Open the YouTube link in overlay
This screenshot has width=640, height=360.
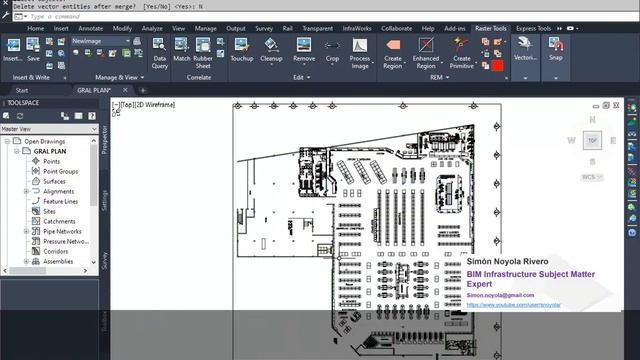[x=513, y=305]
